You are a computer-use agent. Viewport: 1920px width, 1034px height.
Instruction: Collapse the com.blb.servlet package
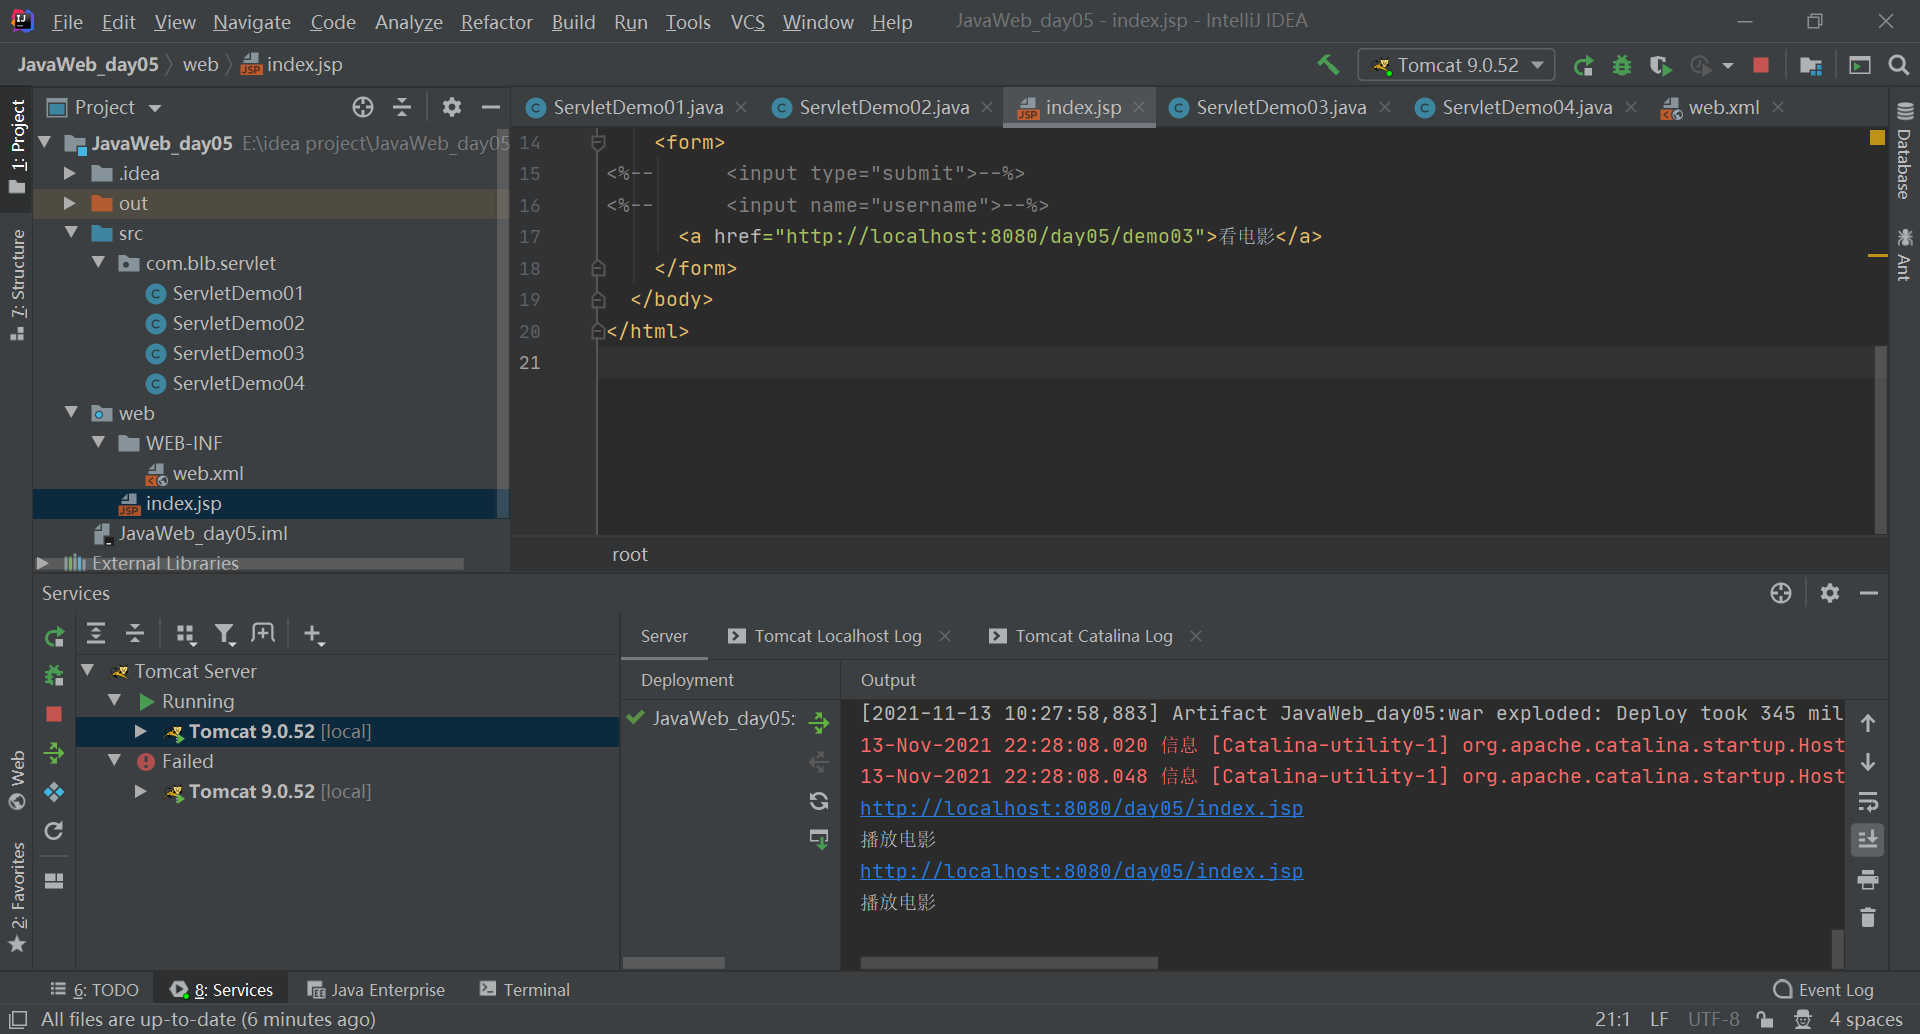coord(98,262)
